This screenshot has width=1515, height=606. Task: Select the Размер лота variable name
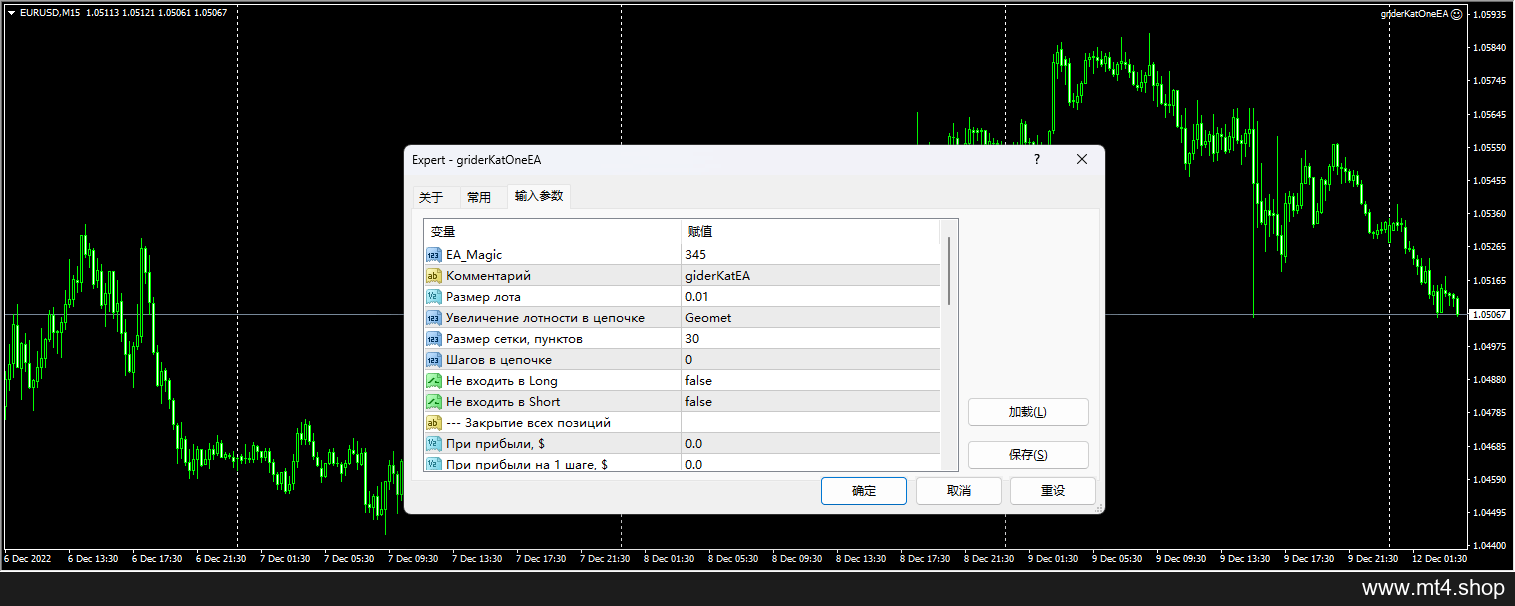[x=483, y=297]
